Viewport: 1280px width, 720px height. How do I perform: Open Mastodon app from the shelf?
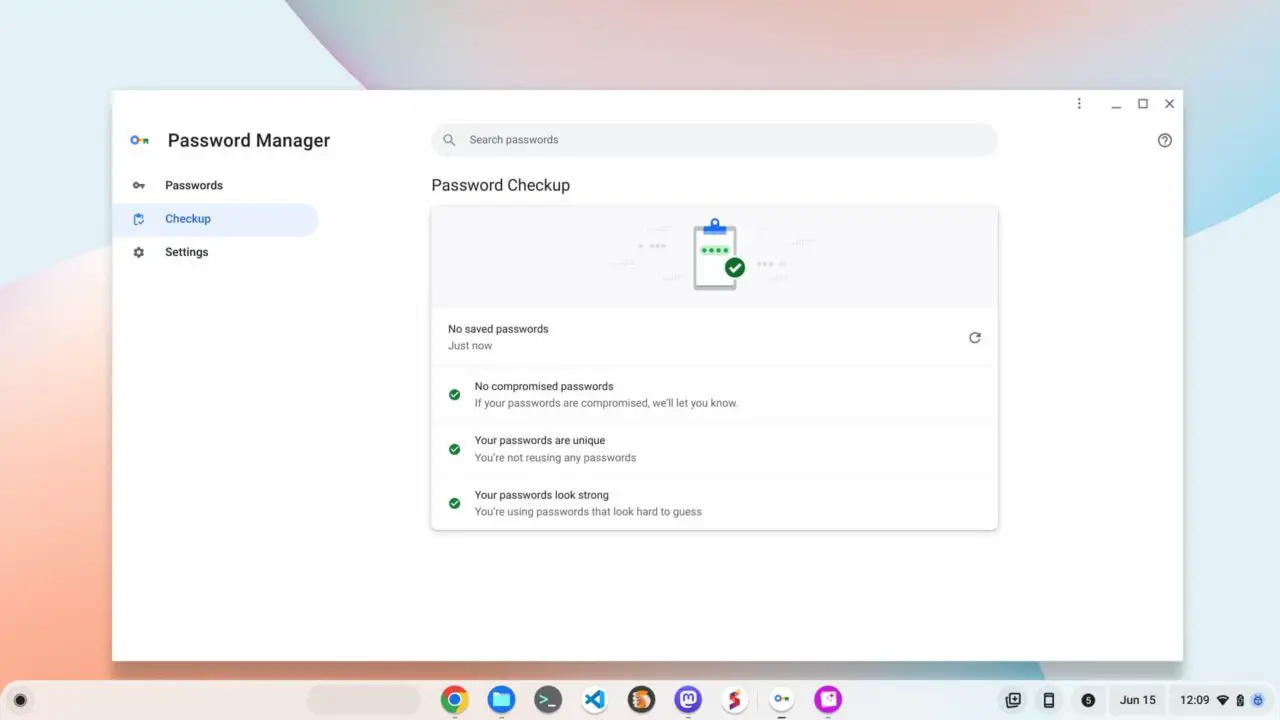tap(688, 700)
